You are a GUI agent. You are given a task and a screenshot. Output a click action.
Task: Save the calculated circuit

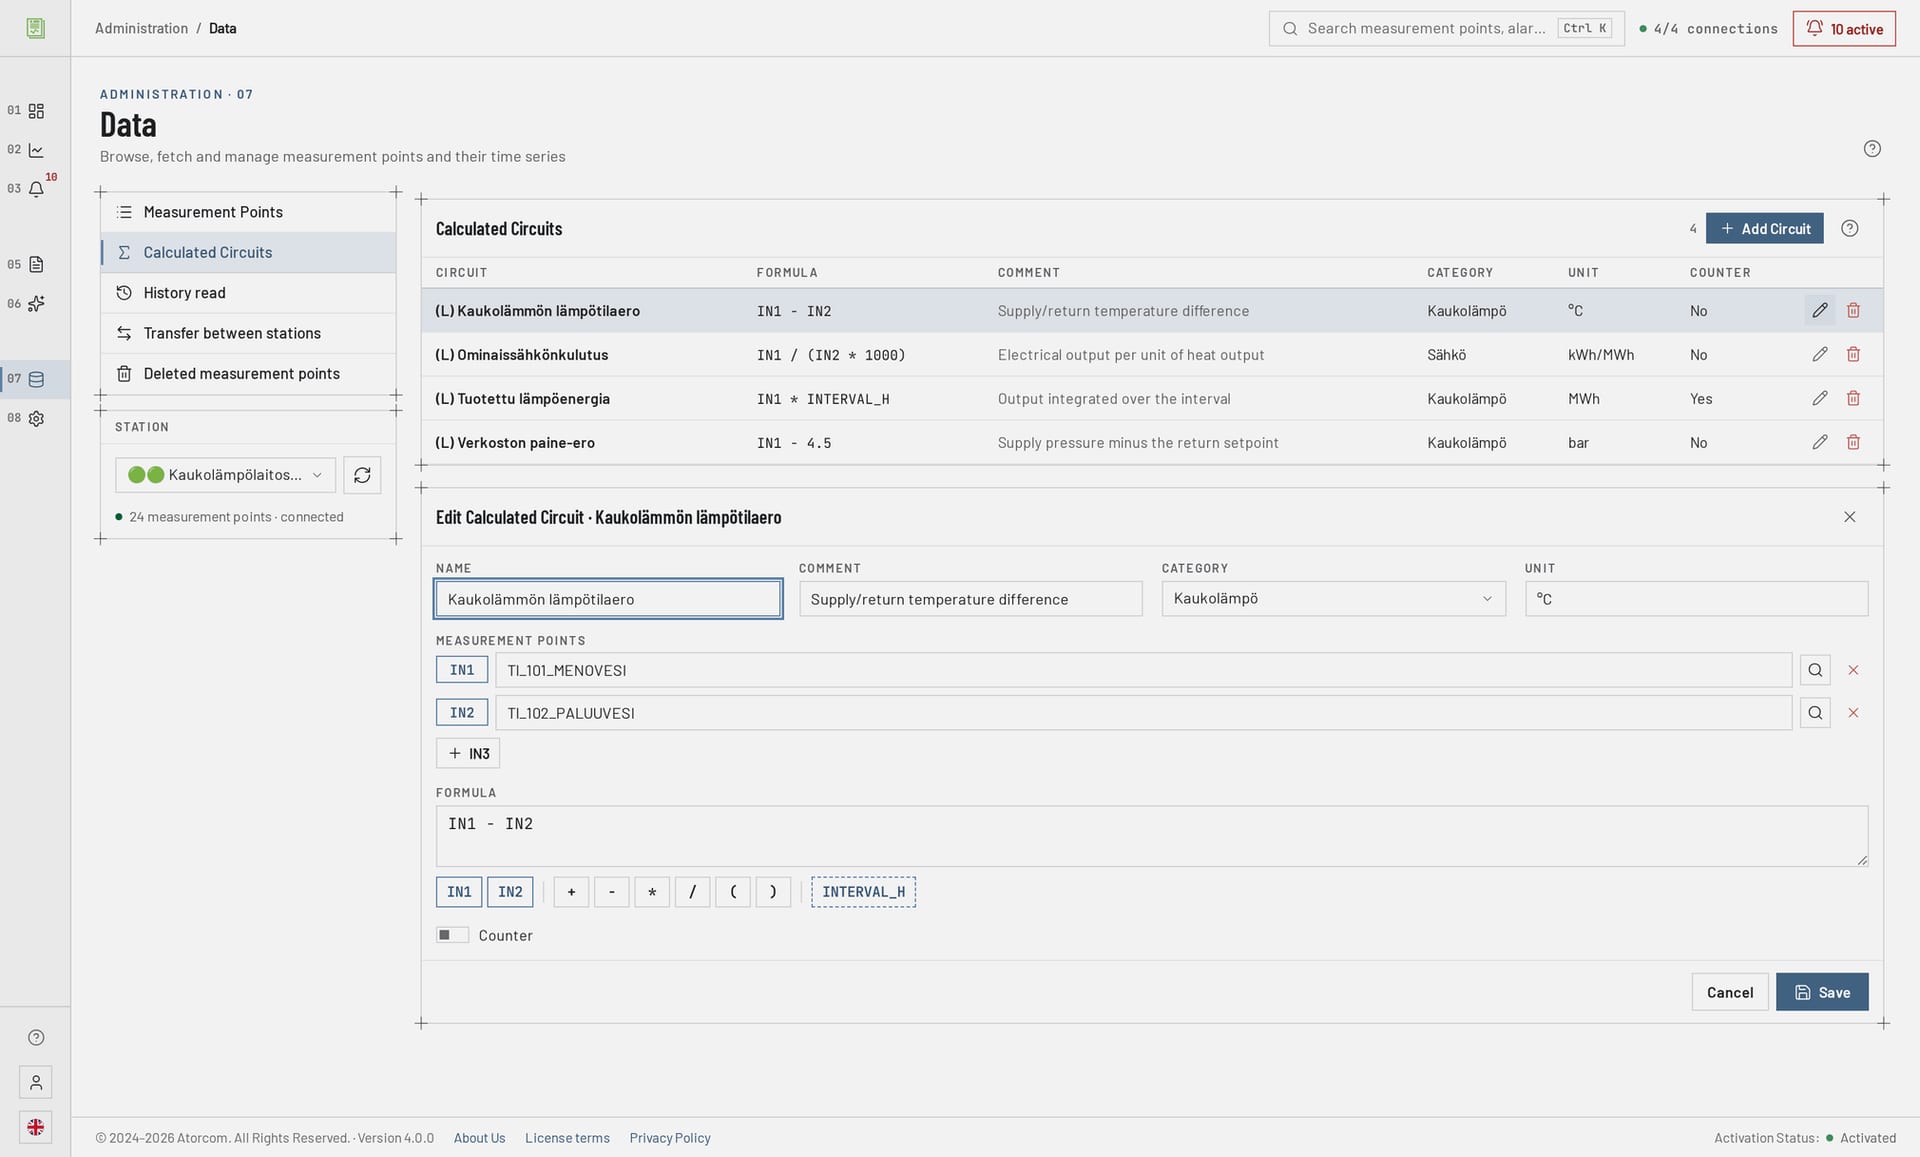[x=1822, y=992]
